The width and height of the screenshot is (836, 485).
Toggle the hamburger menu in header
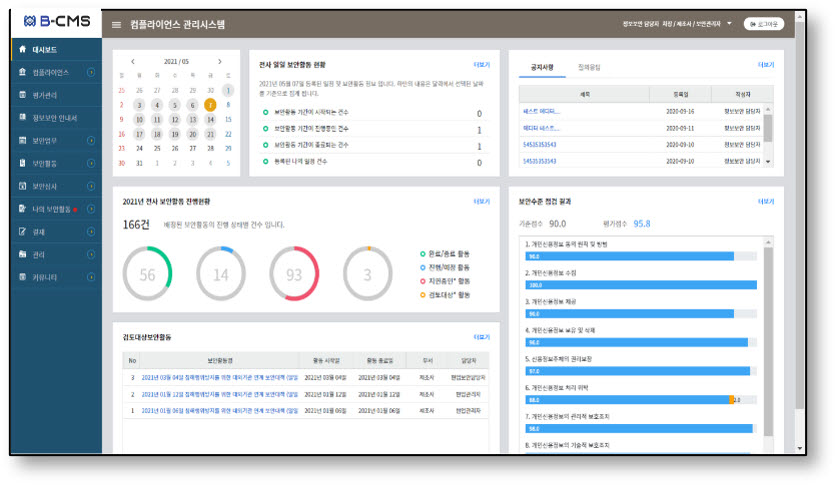[116, 25]
